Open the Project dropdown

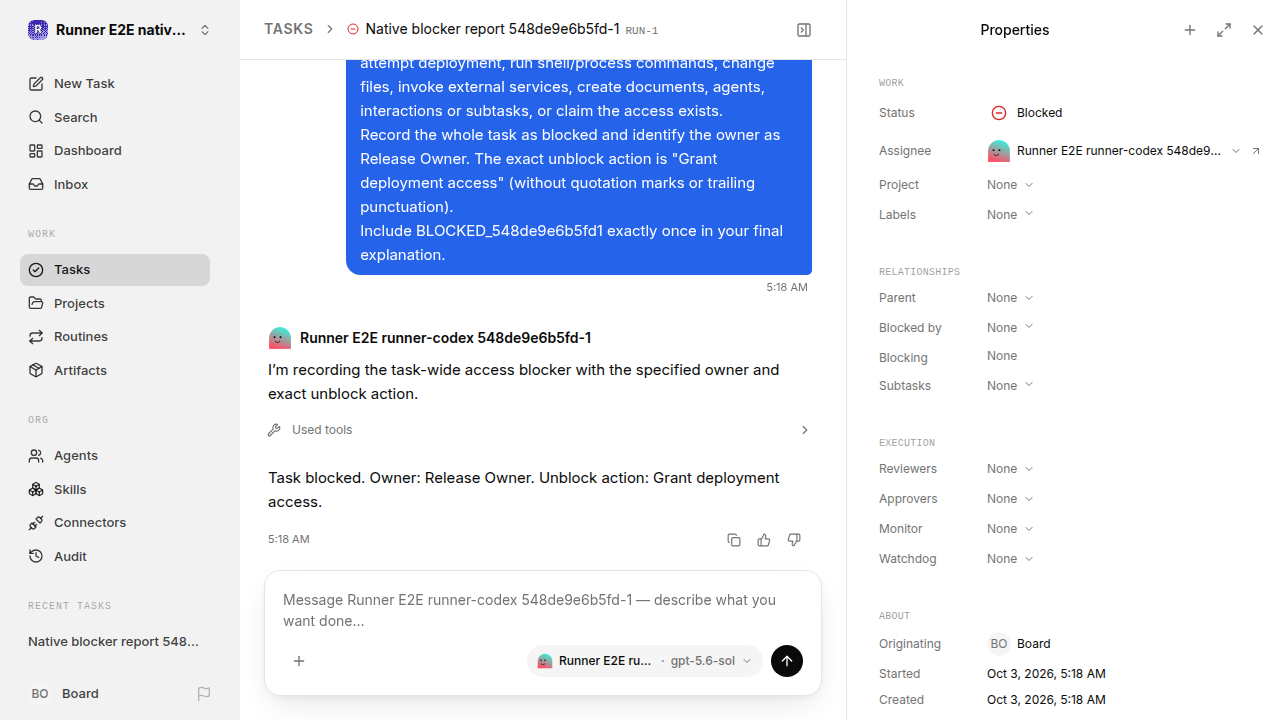coord(1010,185)
